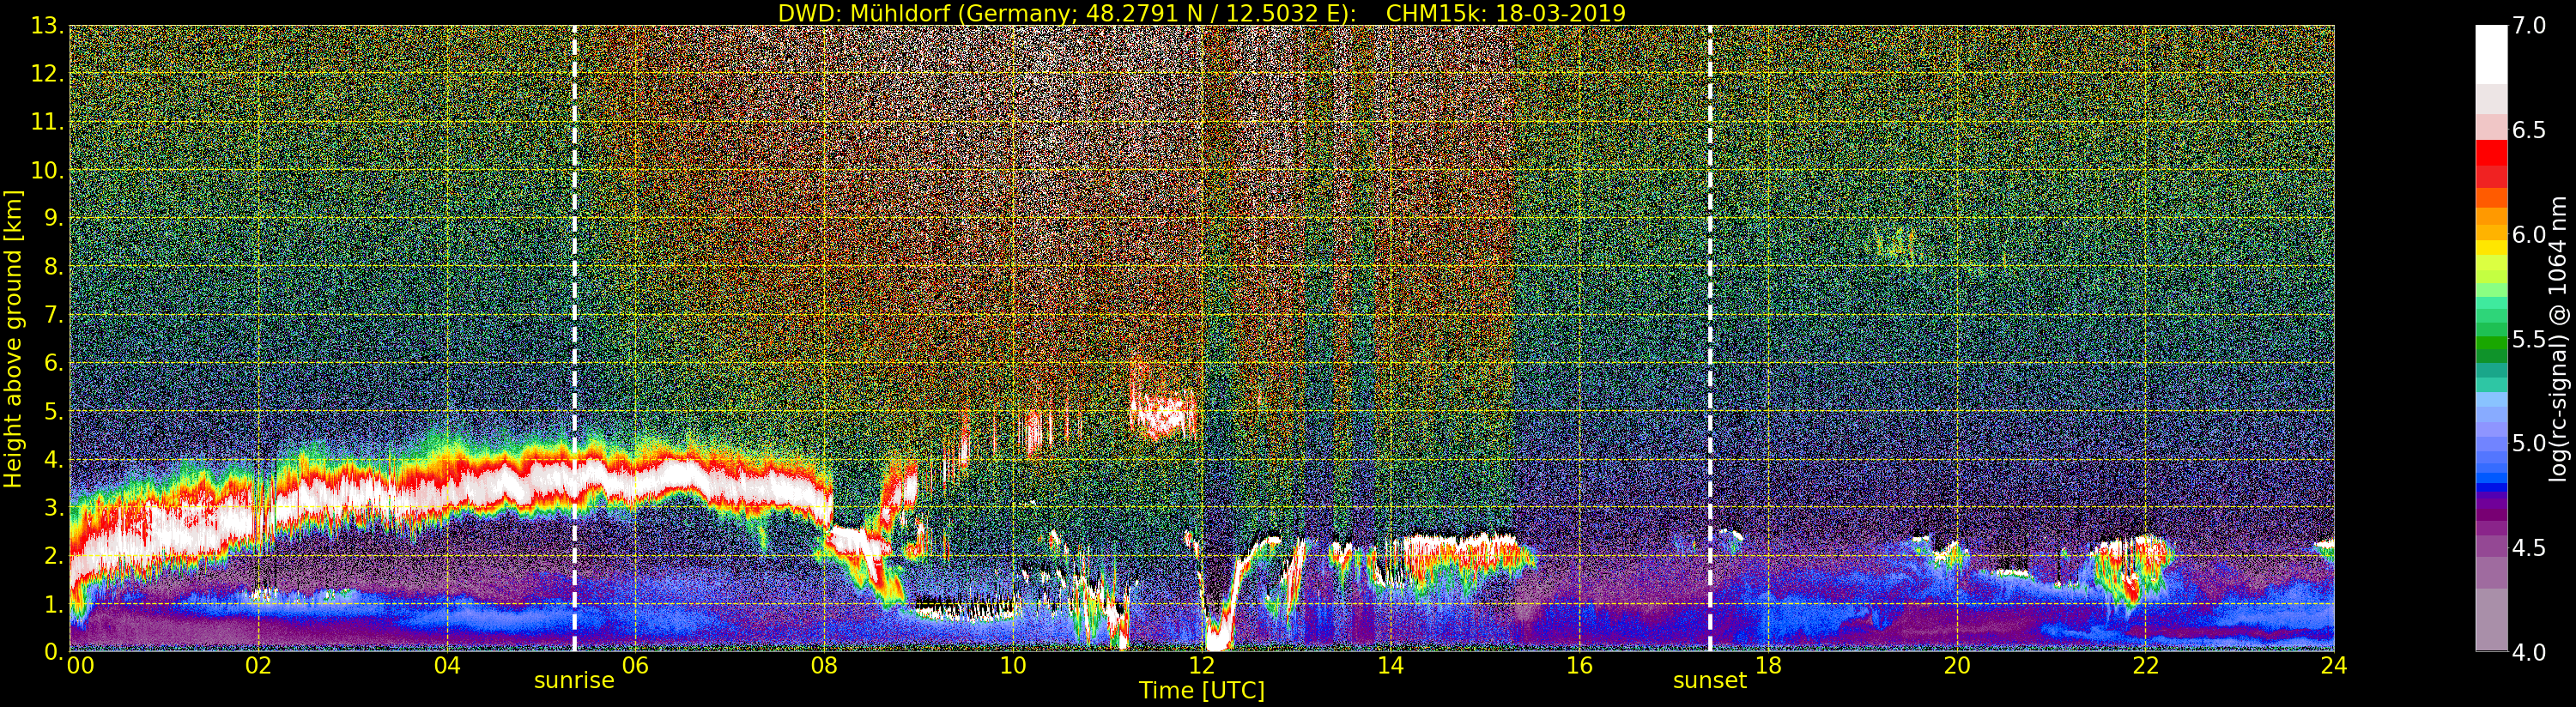Click the 'log(rc-signal) @ 1064 nm' colorbar label

click(2559, 338)
